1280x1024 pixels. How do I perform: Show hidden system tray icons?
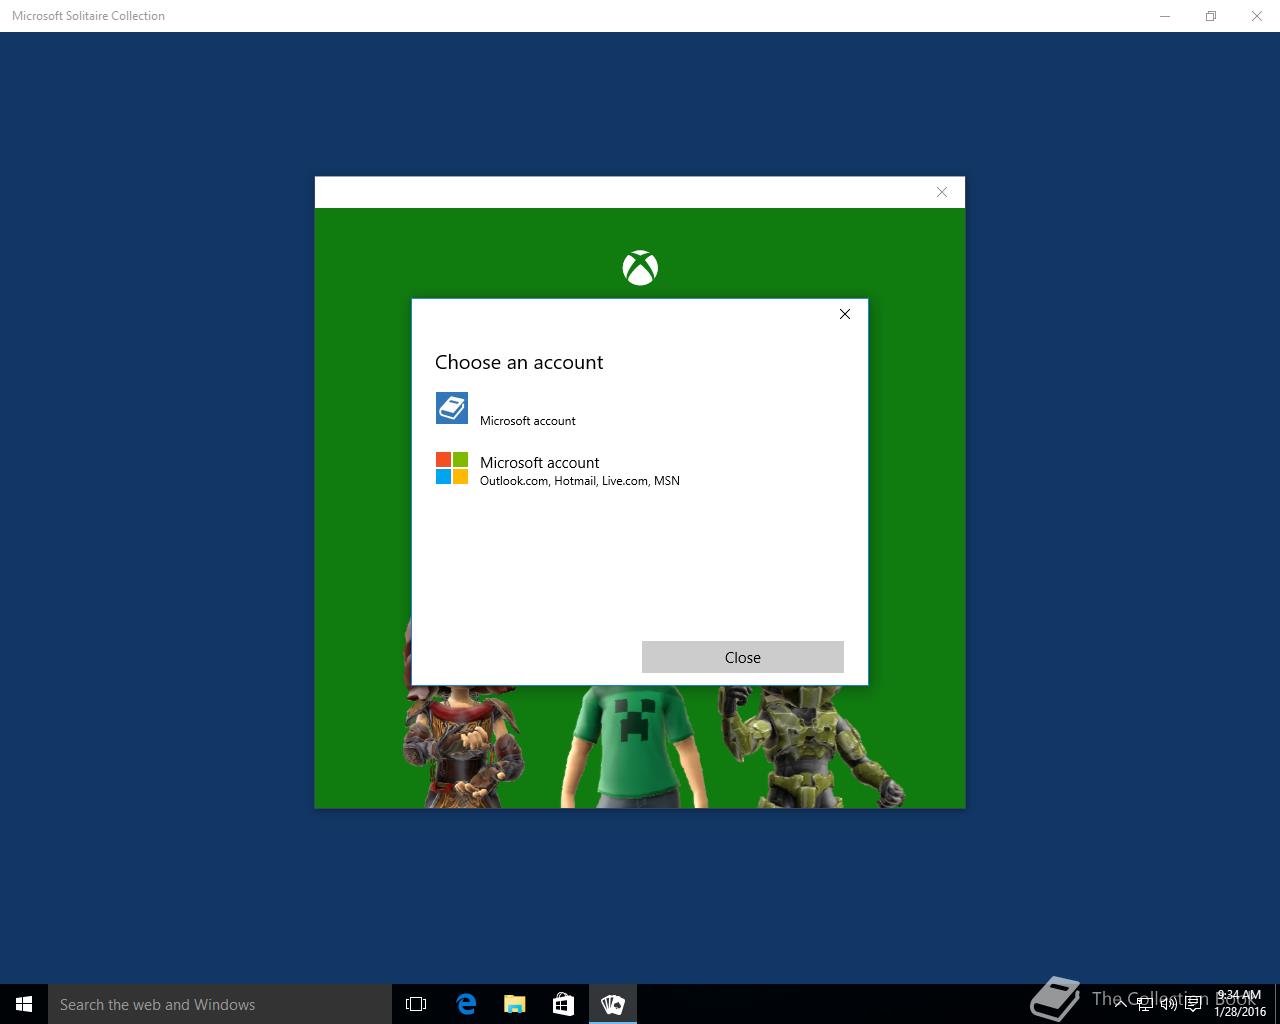coord(1121,1004)
